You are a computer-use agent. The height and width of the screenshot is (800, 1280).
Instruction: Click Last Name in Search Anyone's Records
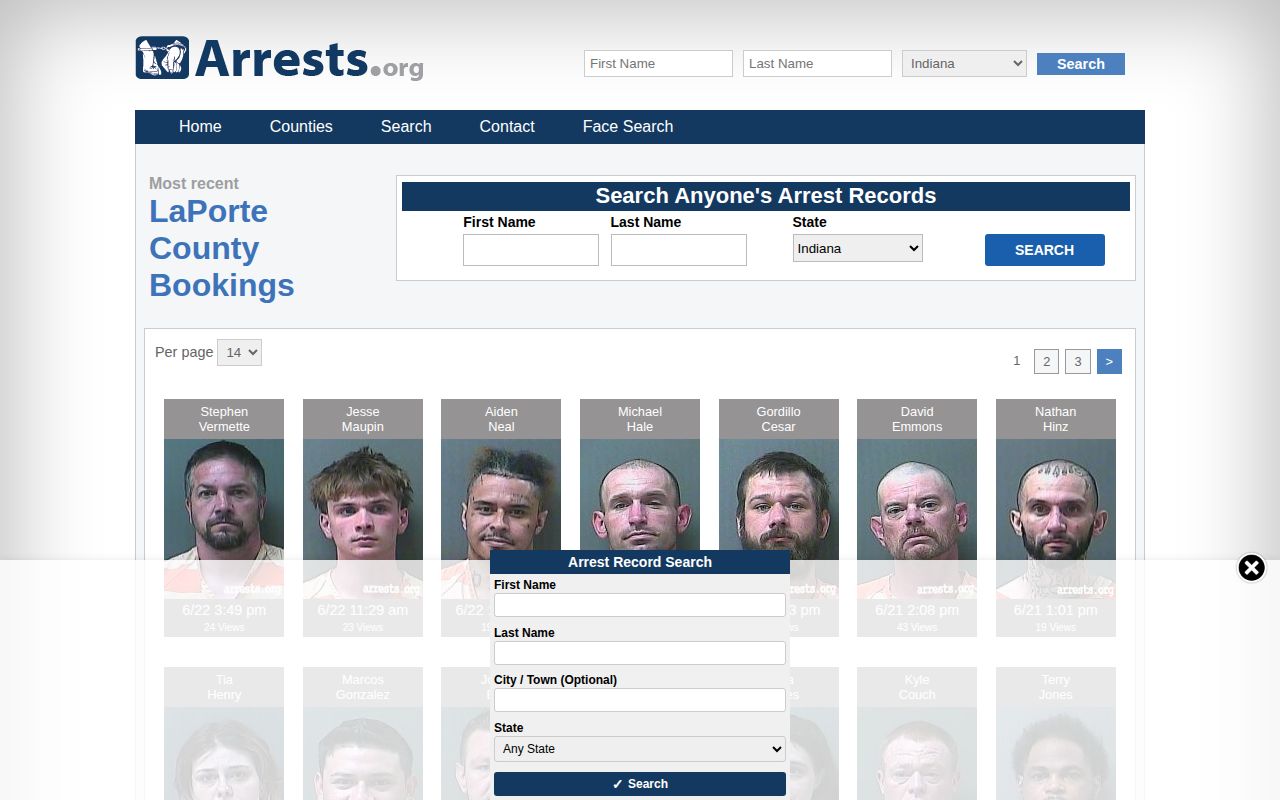click(679, 250)
